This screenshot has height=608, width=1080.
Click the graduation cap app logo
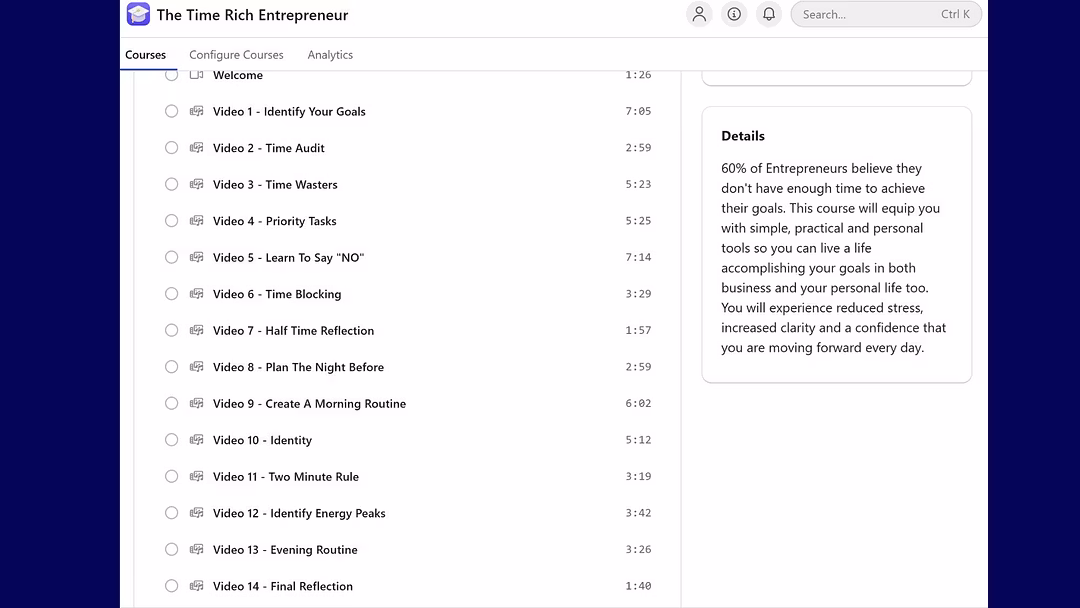pyautogui.click(x=138, y=15)
